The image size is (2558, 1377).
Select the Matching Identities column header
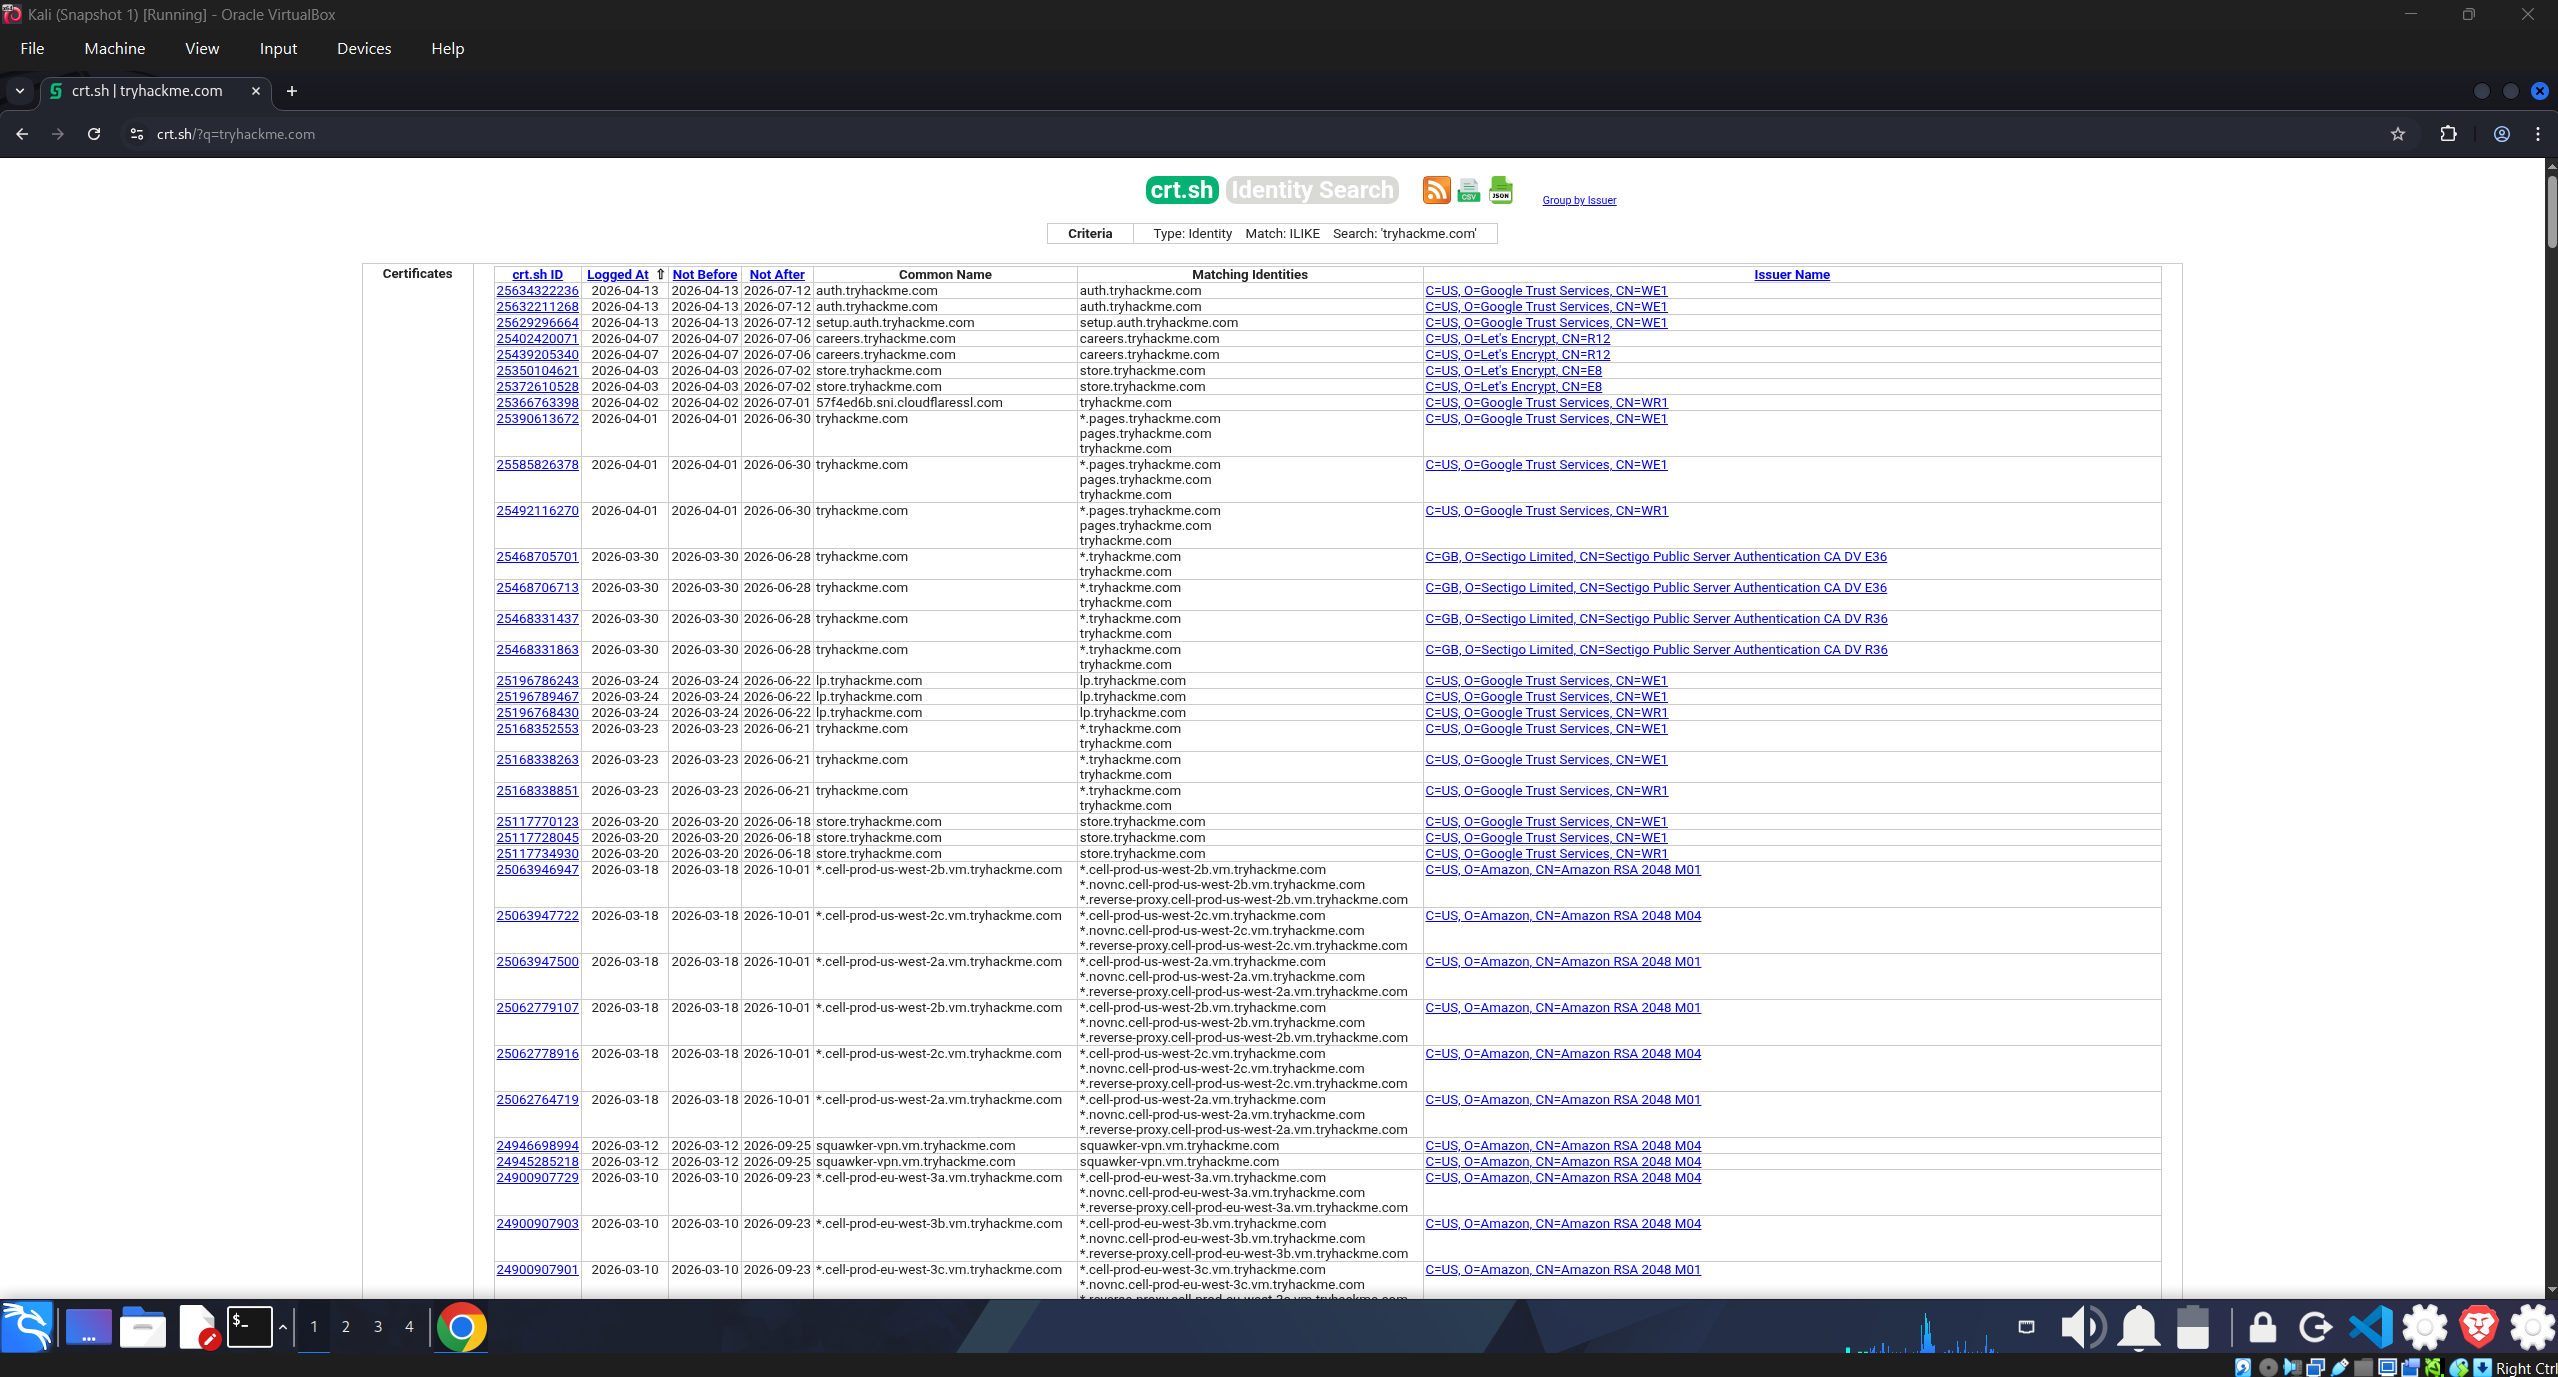click(1249, 275)
